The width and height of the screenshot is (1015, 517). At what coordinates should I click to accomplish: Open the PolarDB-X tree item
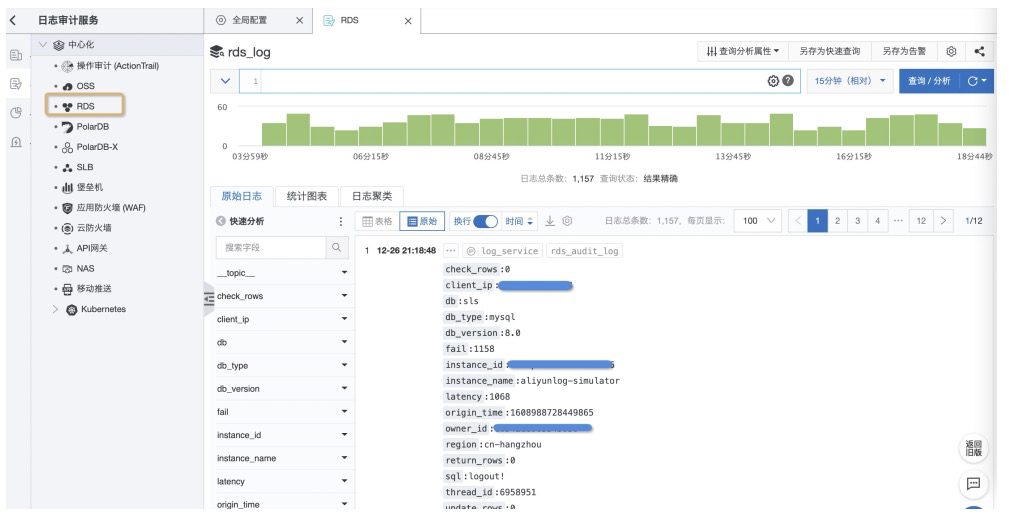point(97,147)
